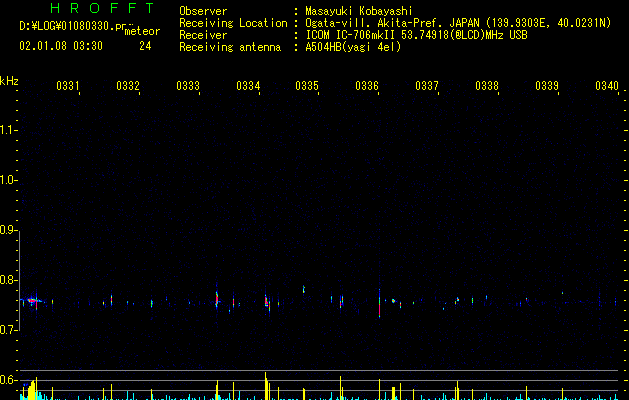The image size is (629, 400).
Task: Click the 0337 time marker
Action: 427,85
